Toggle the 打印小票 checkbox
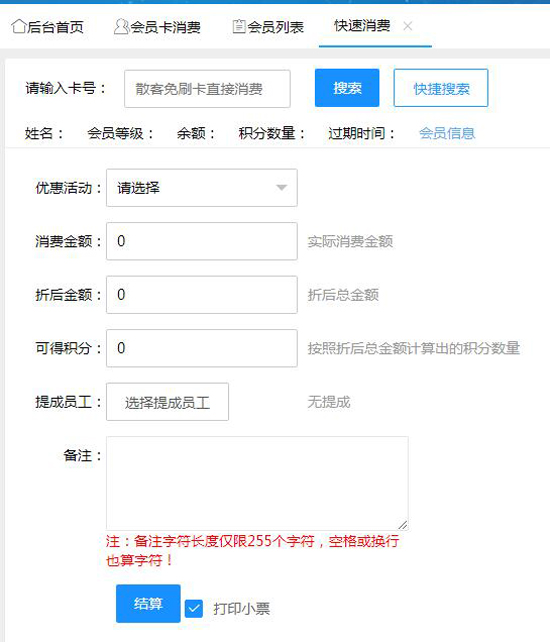 tap(194, 609)
